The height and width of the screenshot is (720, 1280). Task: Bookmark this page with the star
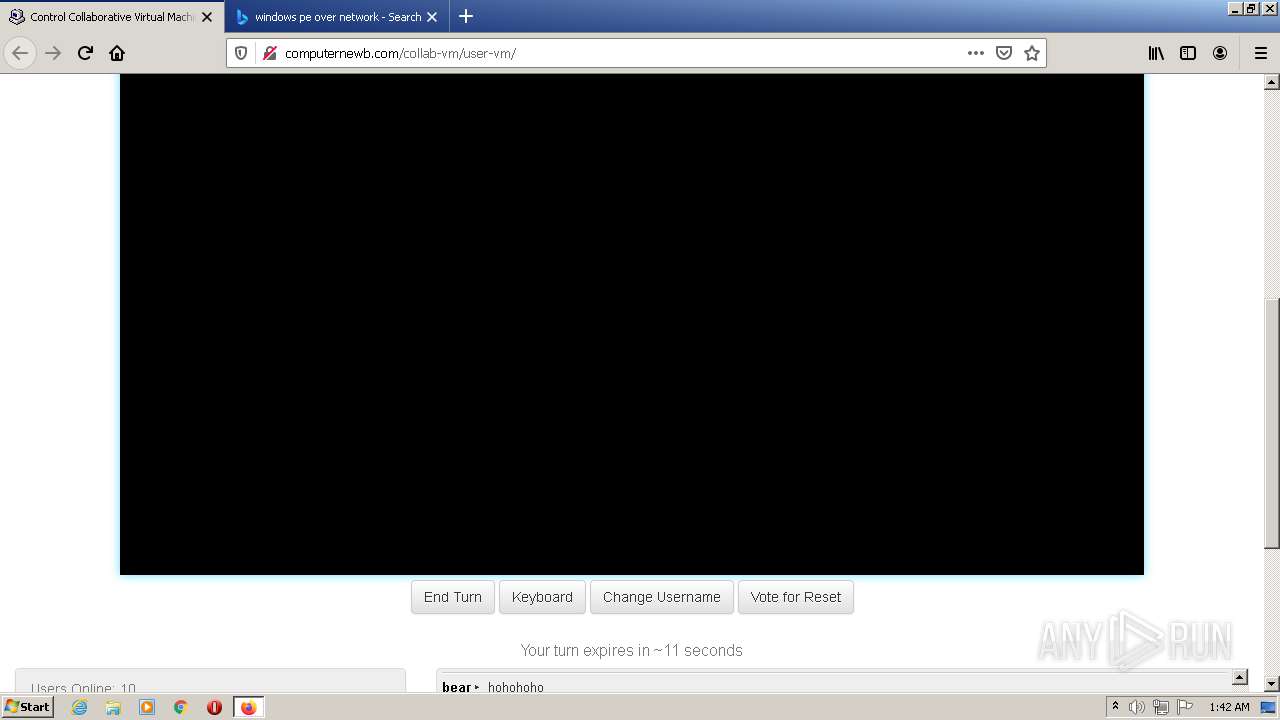click(x=1032, y=53)
